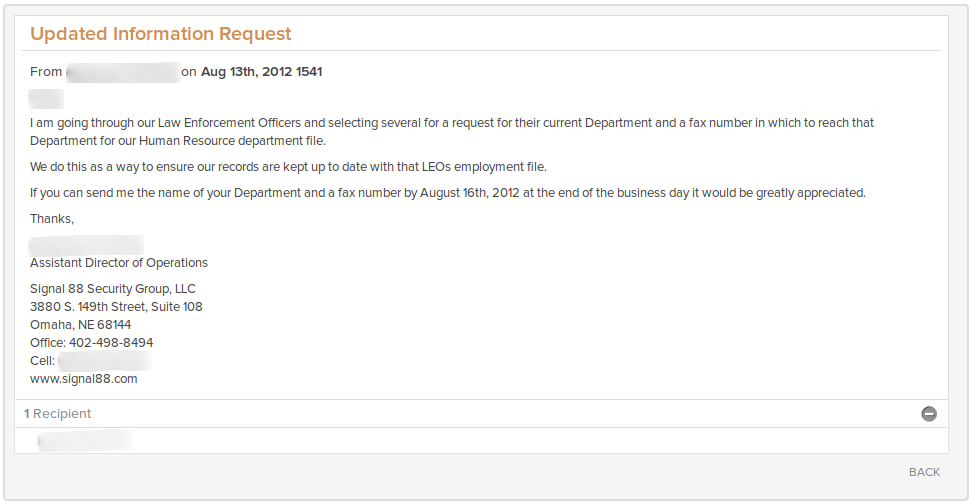Click the Omaha, NE 68144 line

pyautogui.click(x=81, y=325)
